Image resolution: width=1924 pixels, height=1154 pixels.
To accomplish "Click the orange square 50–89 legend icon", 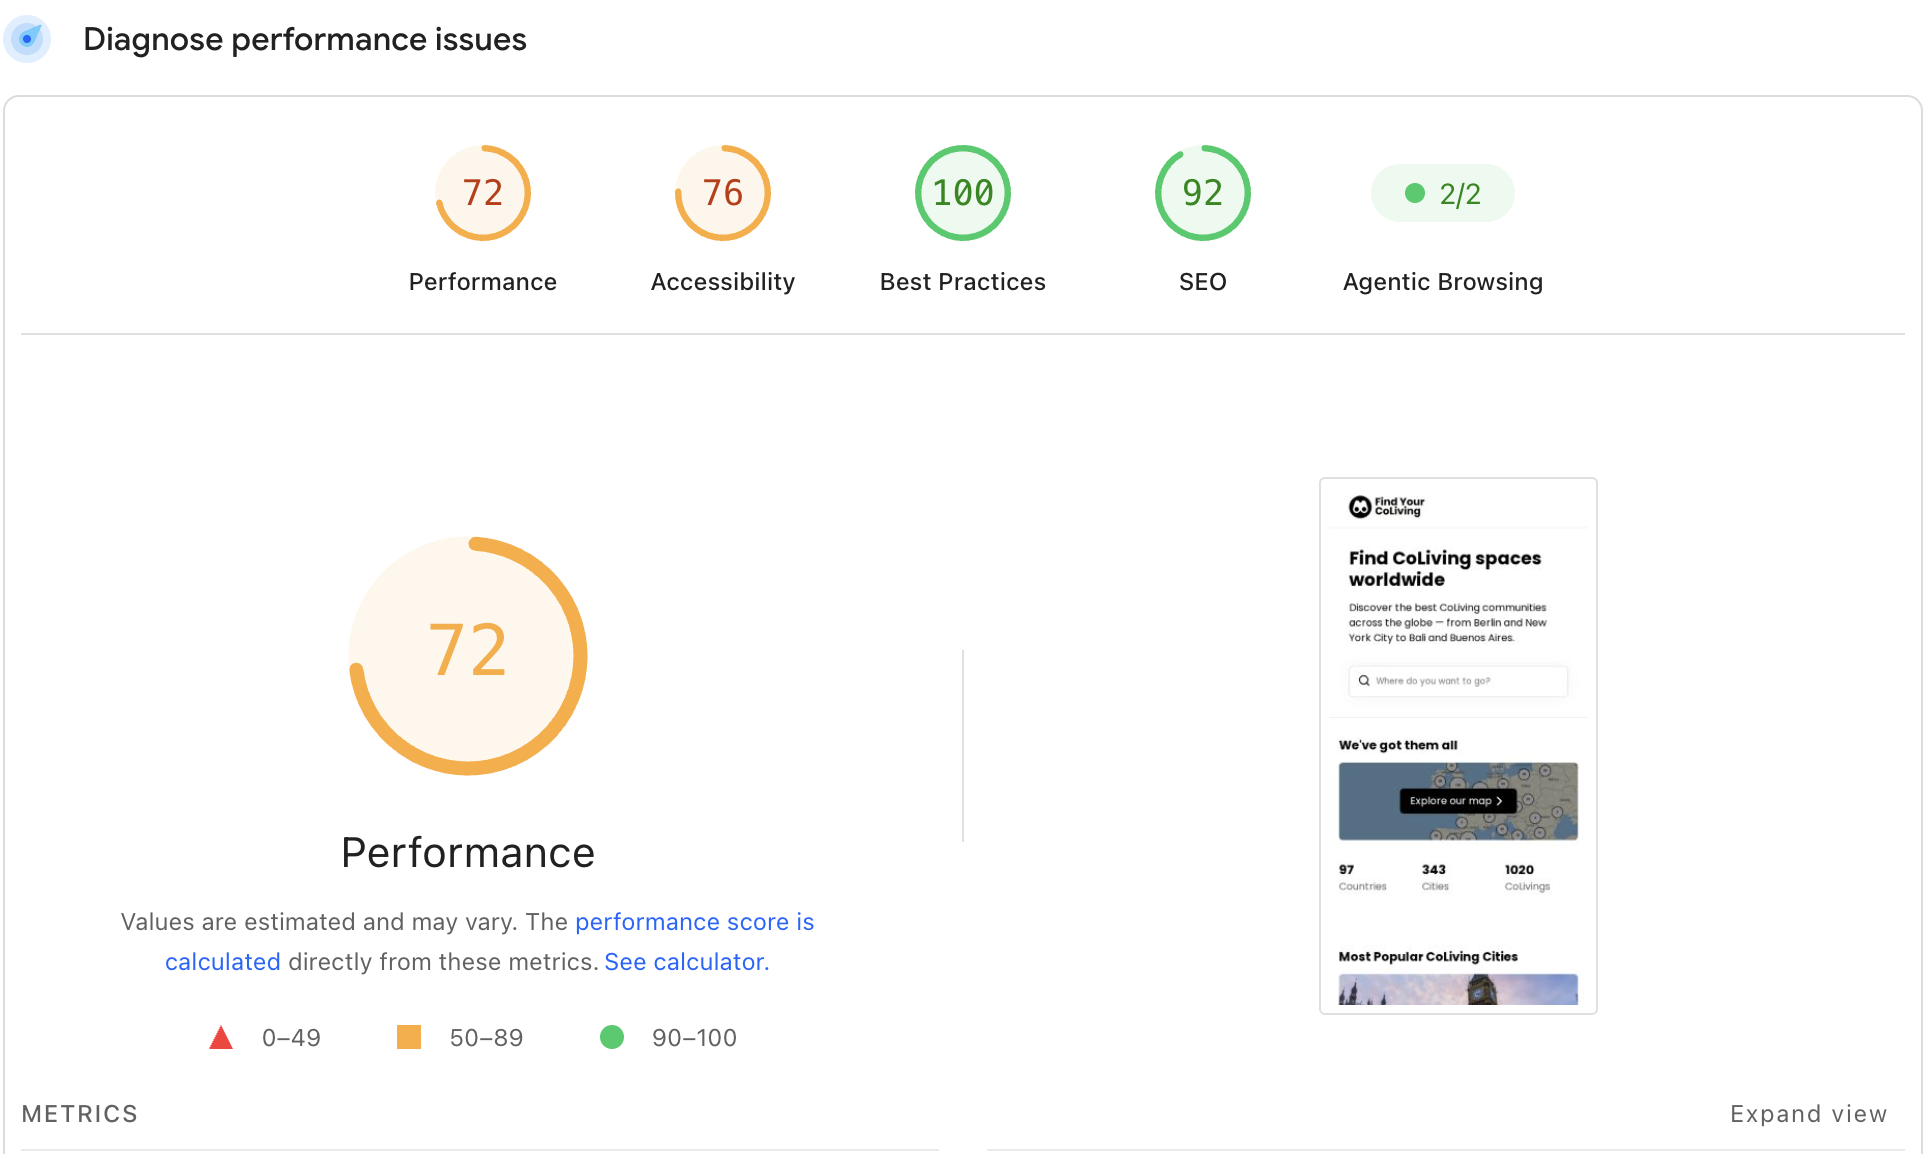I will [x=409, y=1037].
